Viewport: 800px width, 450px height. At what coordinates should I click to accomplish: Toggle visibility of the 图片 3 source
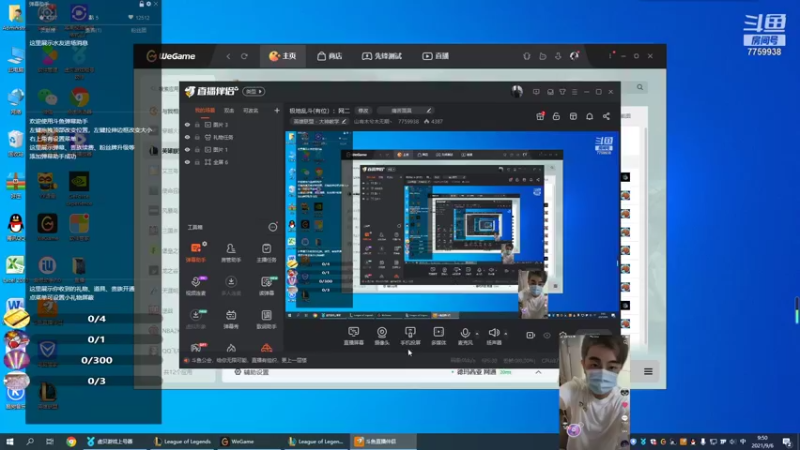pyautogui.click(x=187, y=124)
